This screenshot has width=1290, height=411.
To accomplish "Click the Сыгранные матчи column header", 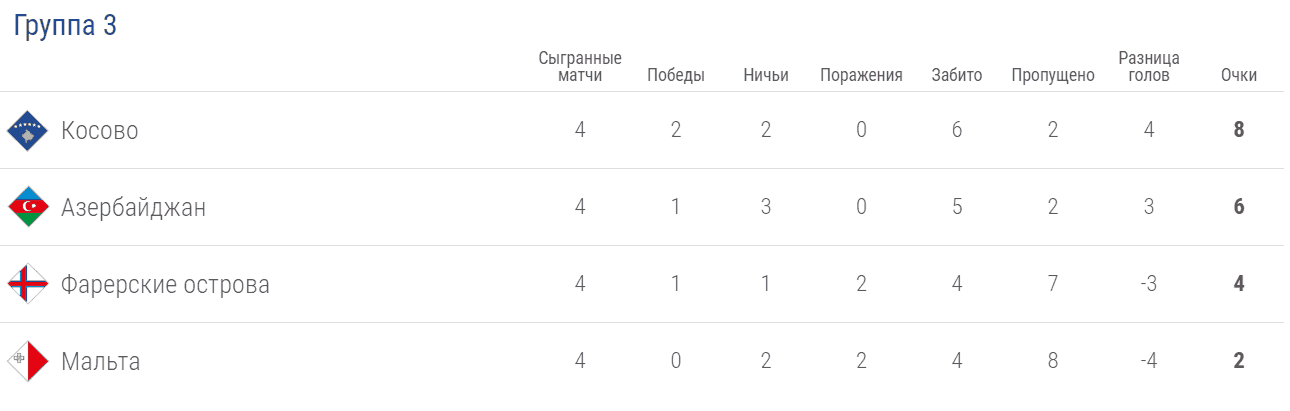I will 580,67.
